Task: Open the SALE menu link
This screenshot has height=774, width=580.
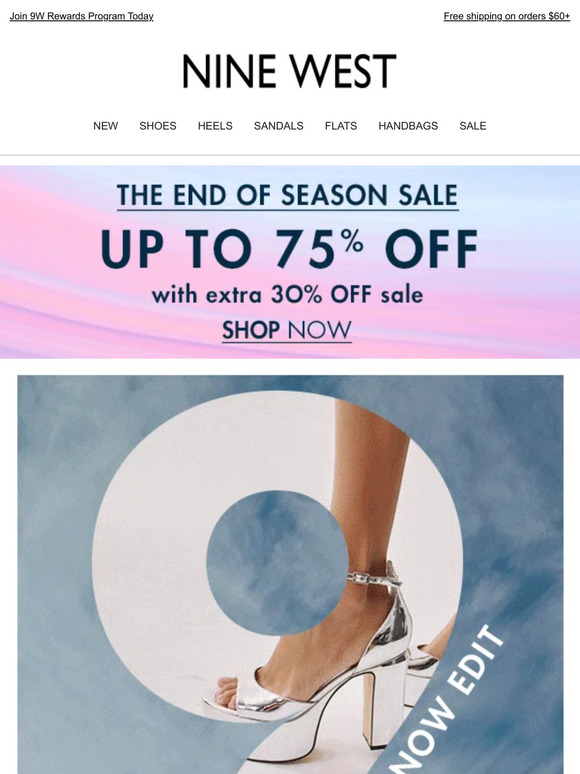Action: pyautogui.click(x=473, y=126)
